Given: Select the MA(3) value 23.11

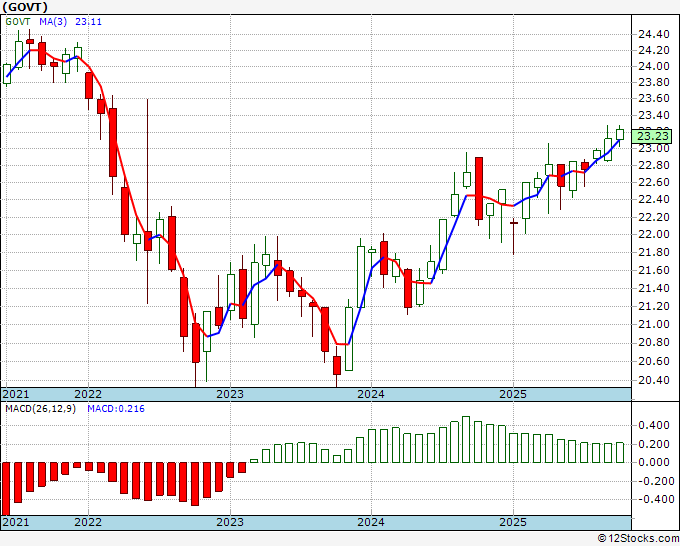Looking at the screenshot, I should pyautogui.click(x=88, y=21).
